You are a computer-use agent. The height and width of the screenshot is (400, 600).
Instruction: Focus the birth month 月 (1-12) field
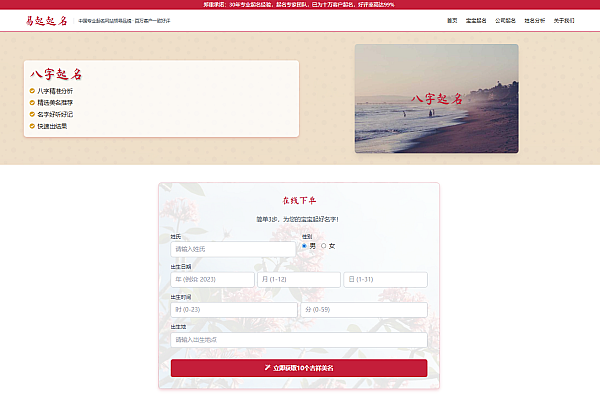point(299,279)
